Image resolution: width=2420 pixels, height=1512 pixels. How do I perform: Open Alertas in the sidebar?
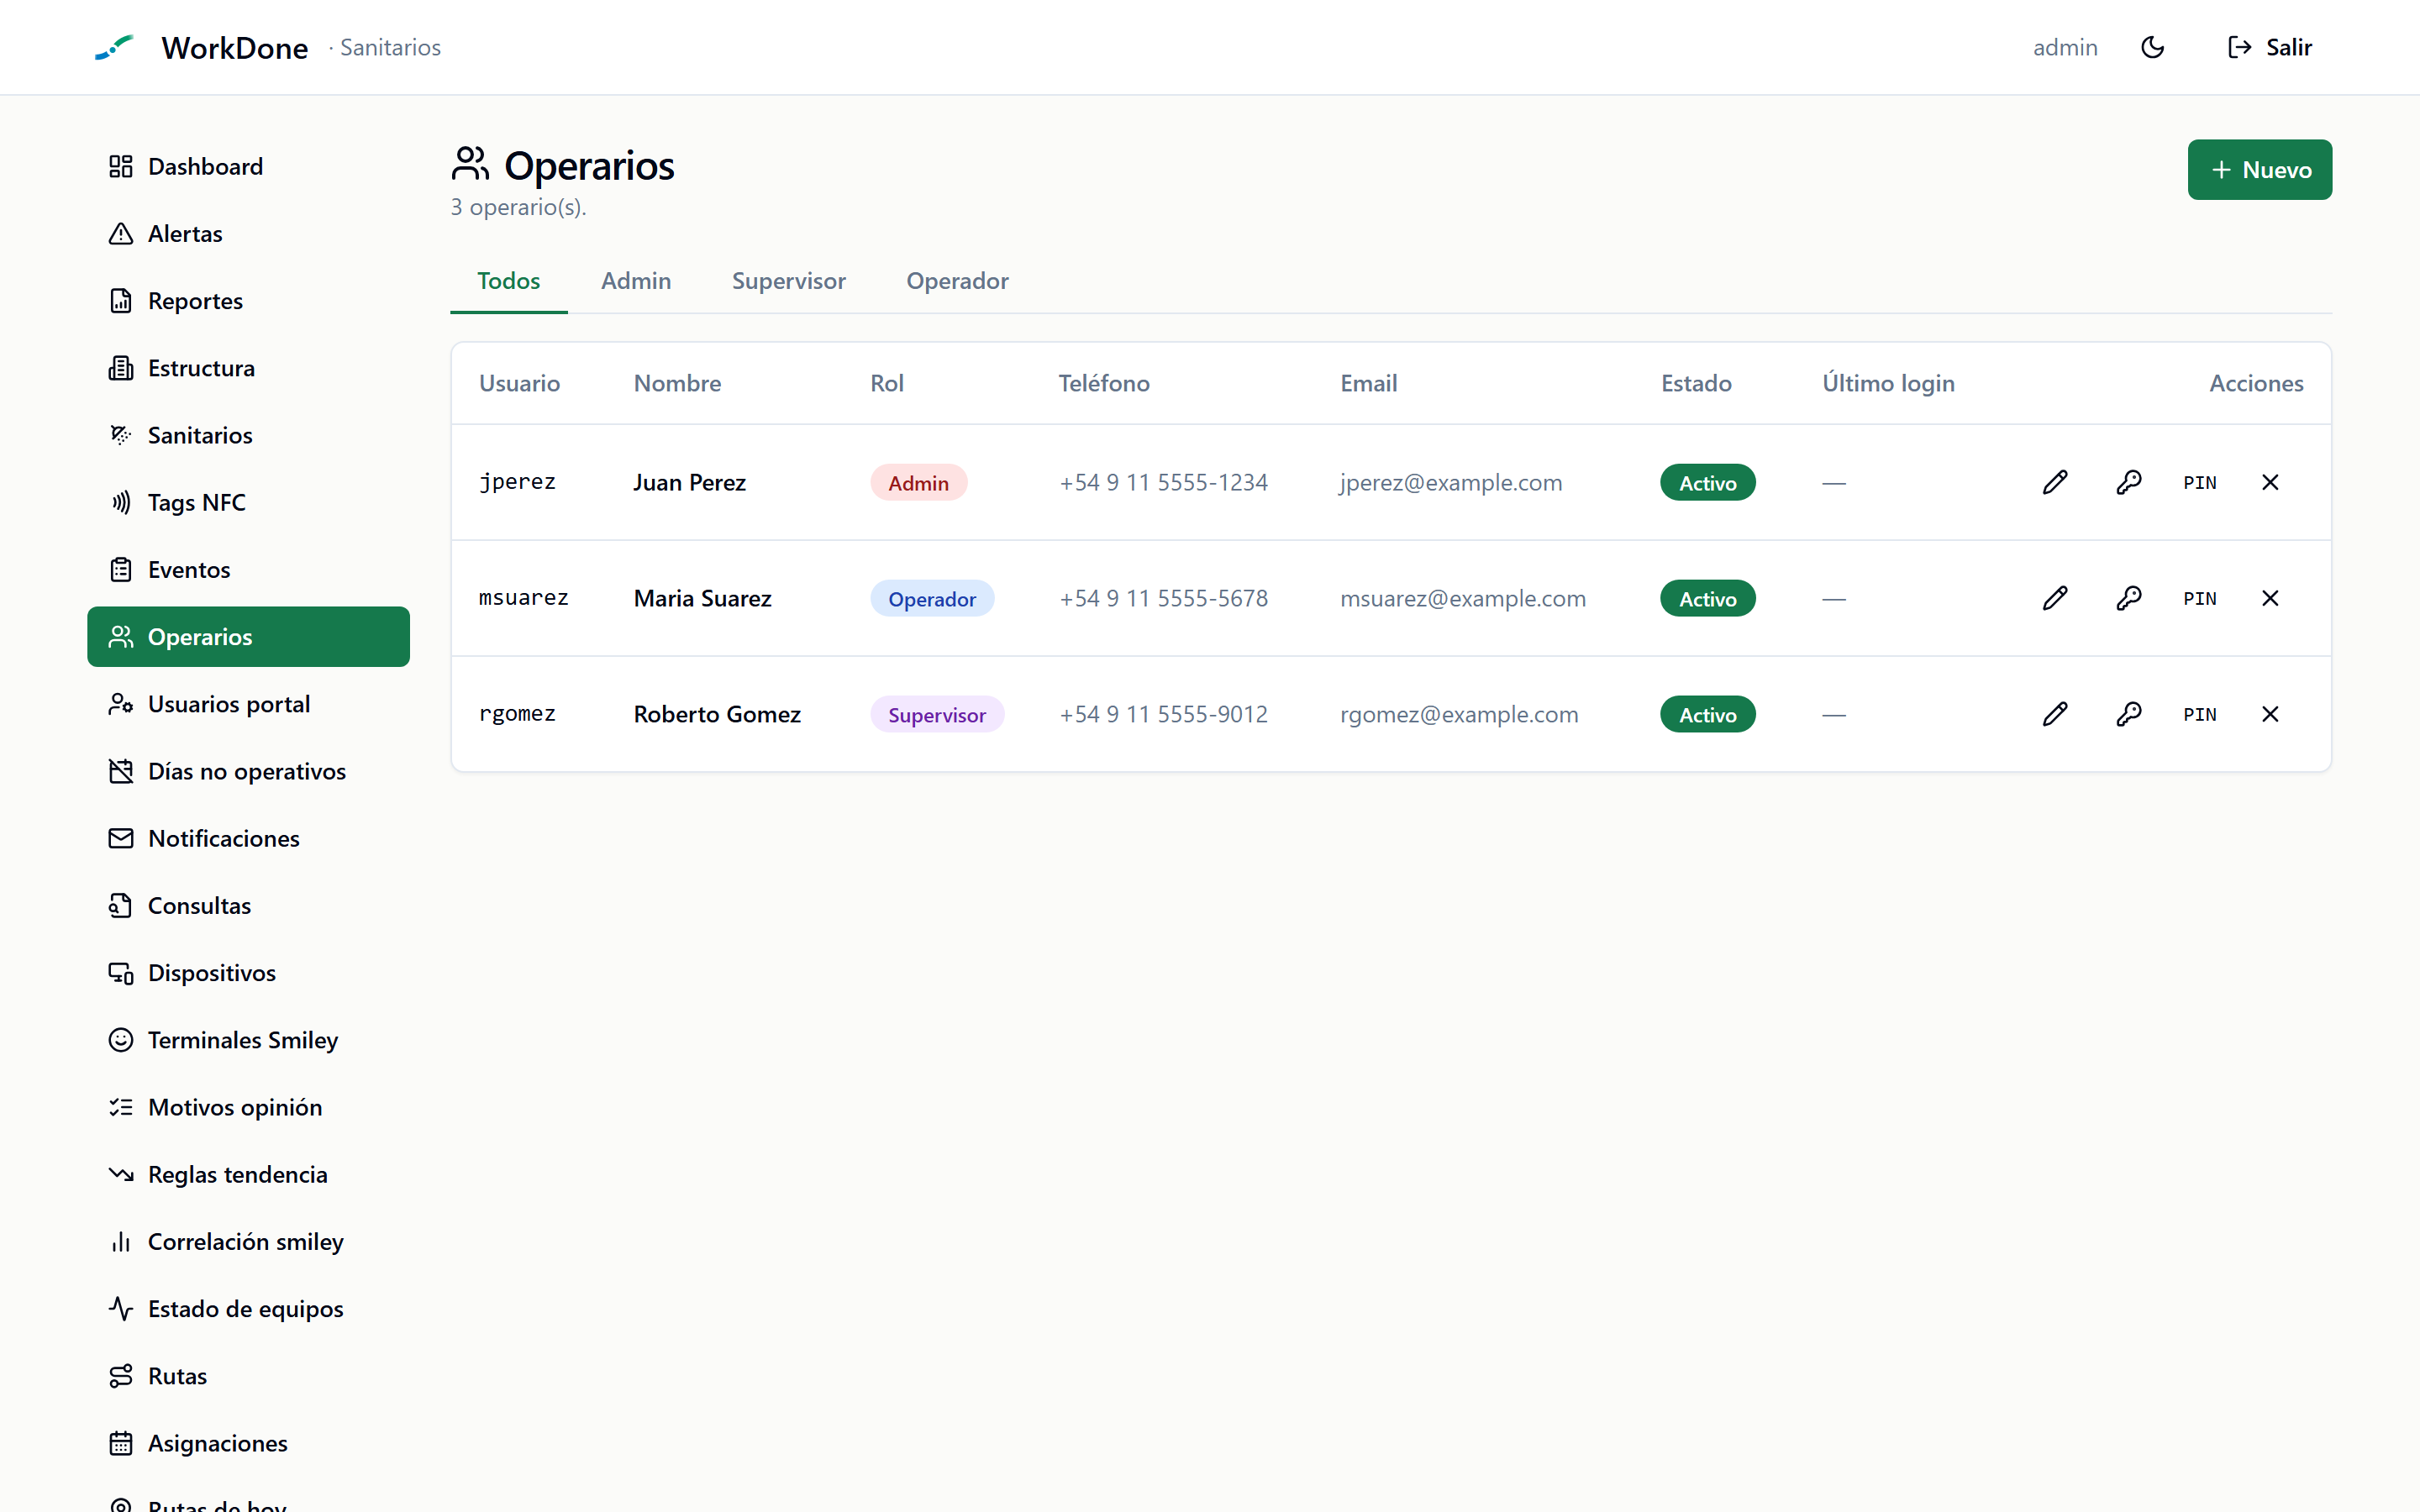click(248, 233)
